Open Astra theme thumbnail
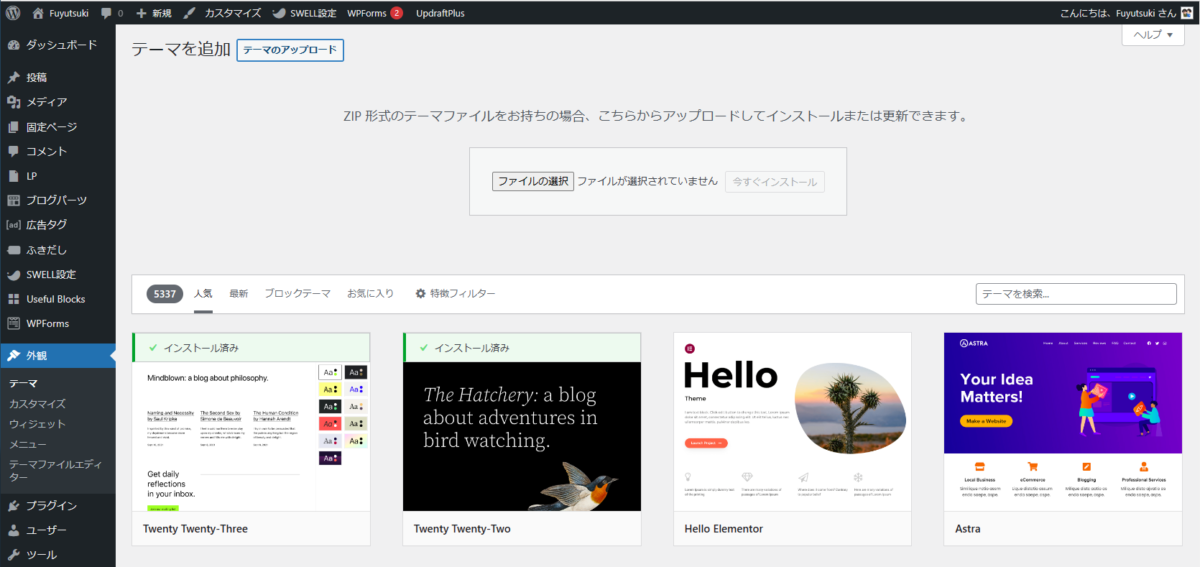 (x=1064, y=422)
